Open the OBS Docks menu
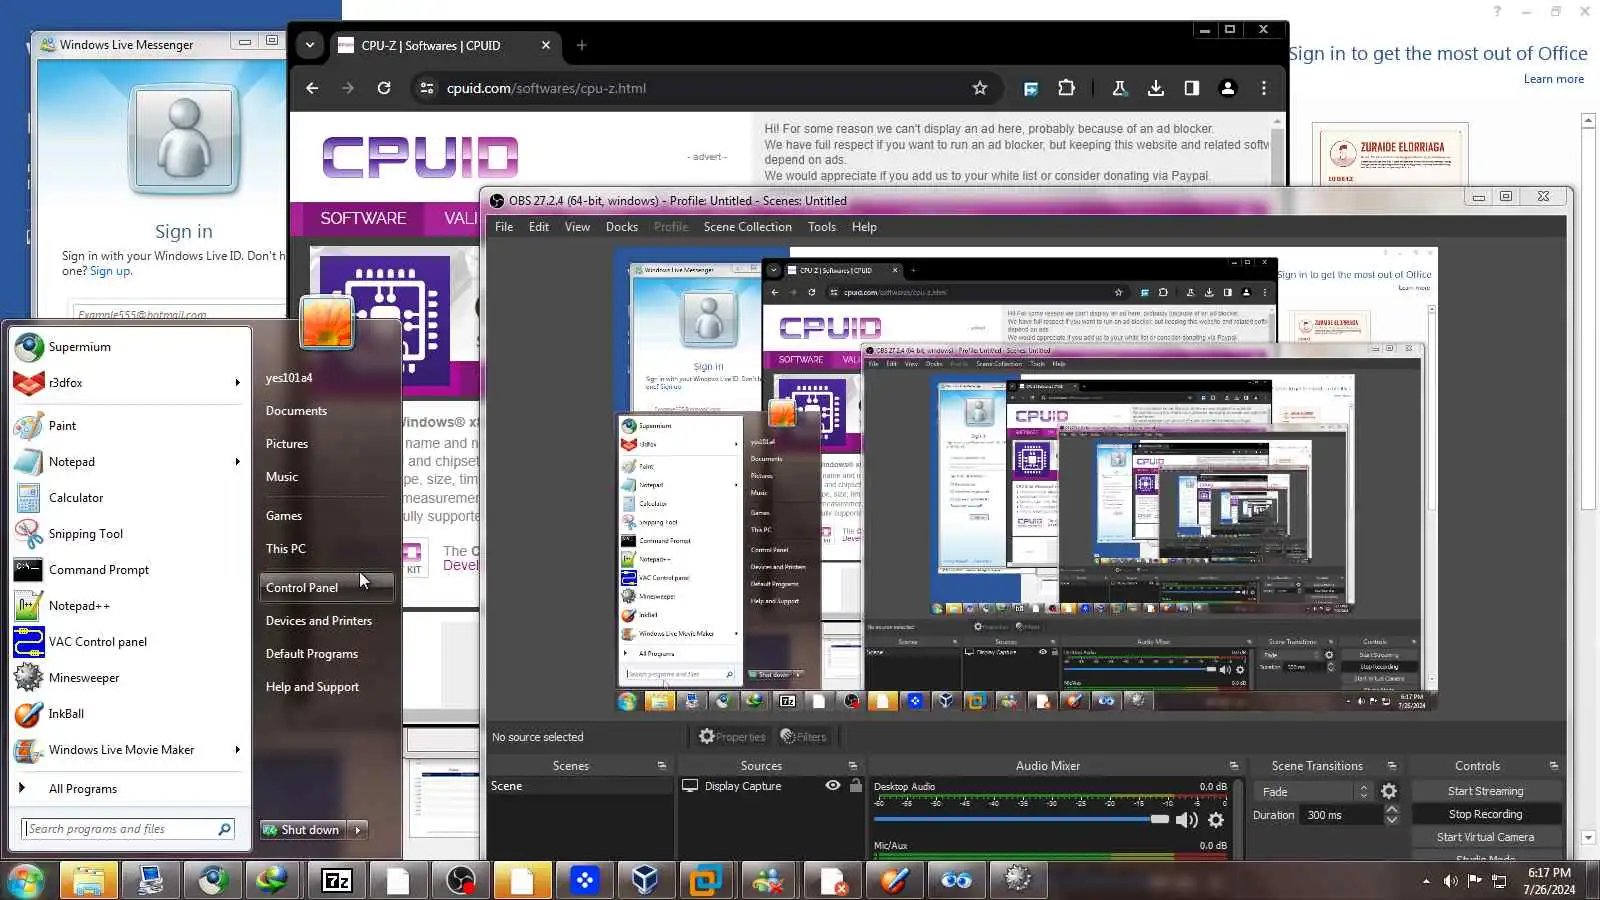Screen dimensions: 1600x900 tap(622, 227)
